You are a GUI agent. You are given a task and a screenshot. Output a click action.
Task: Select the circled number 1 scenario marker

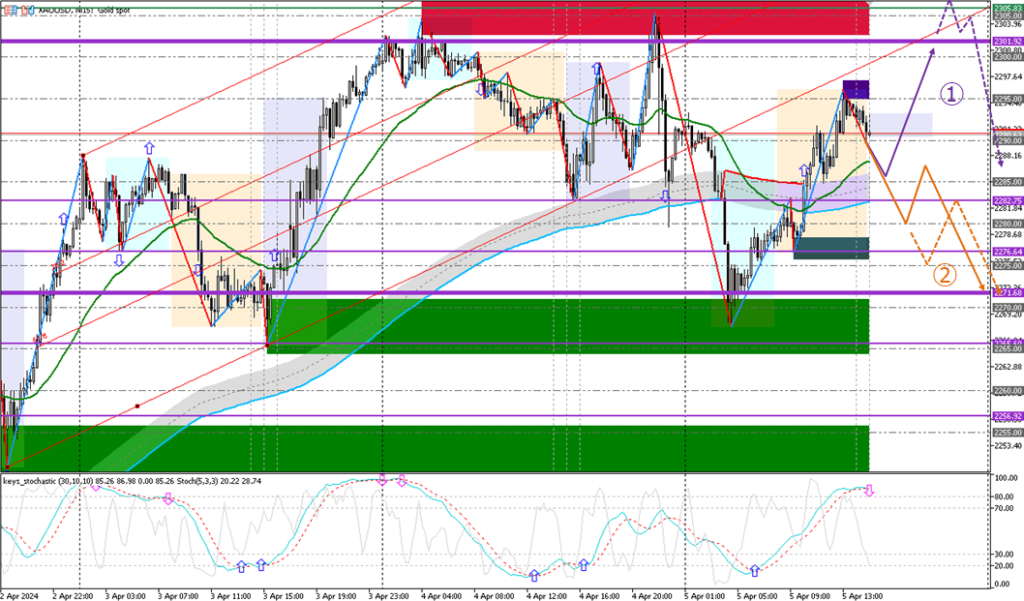coord(951,94)
